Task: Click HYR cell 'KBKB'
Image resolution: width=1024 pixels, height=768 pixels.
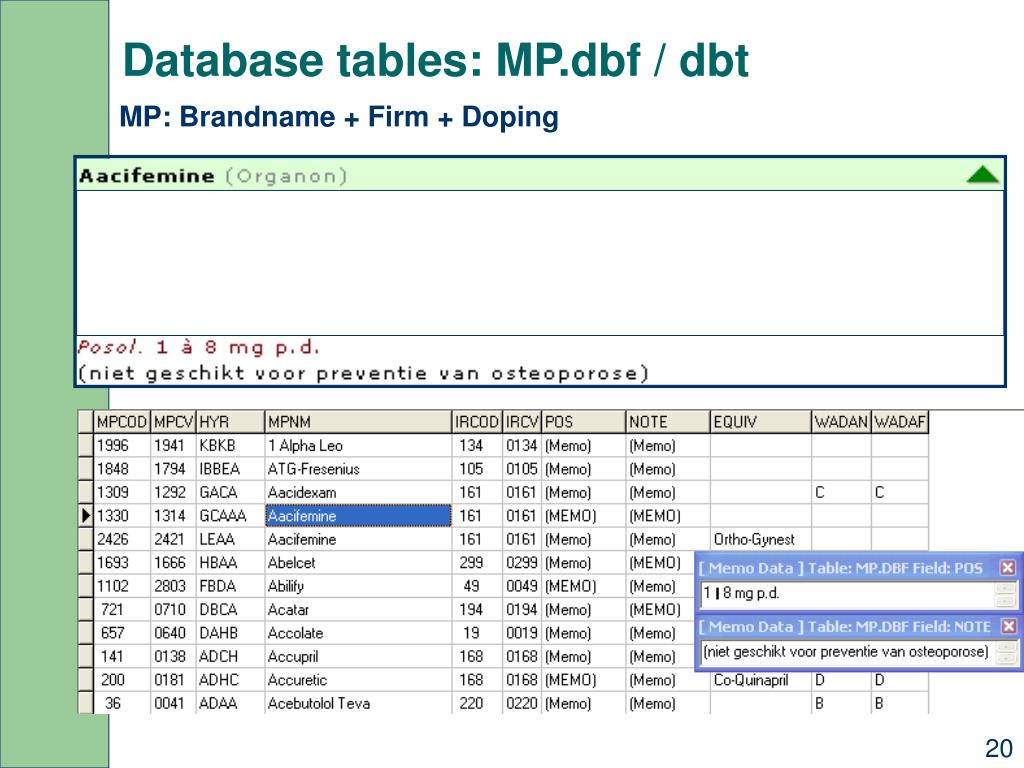Action: pos(231,445)
